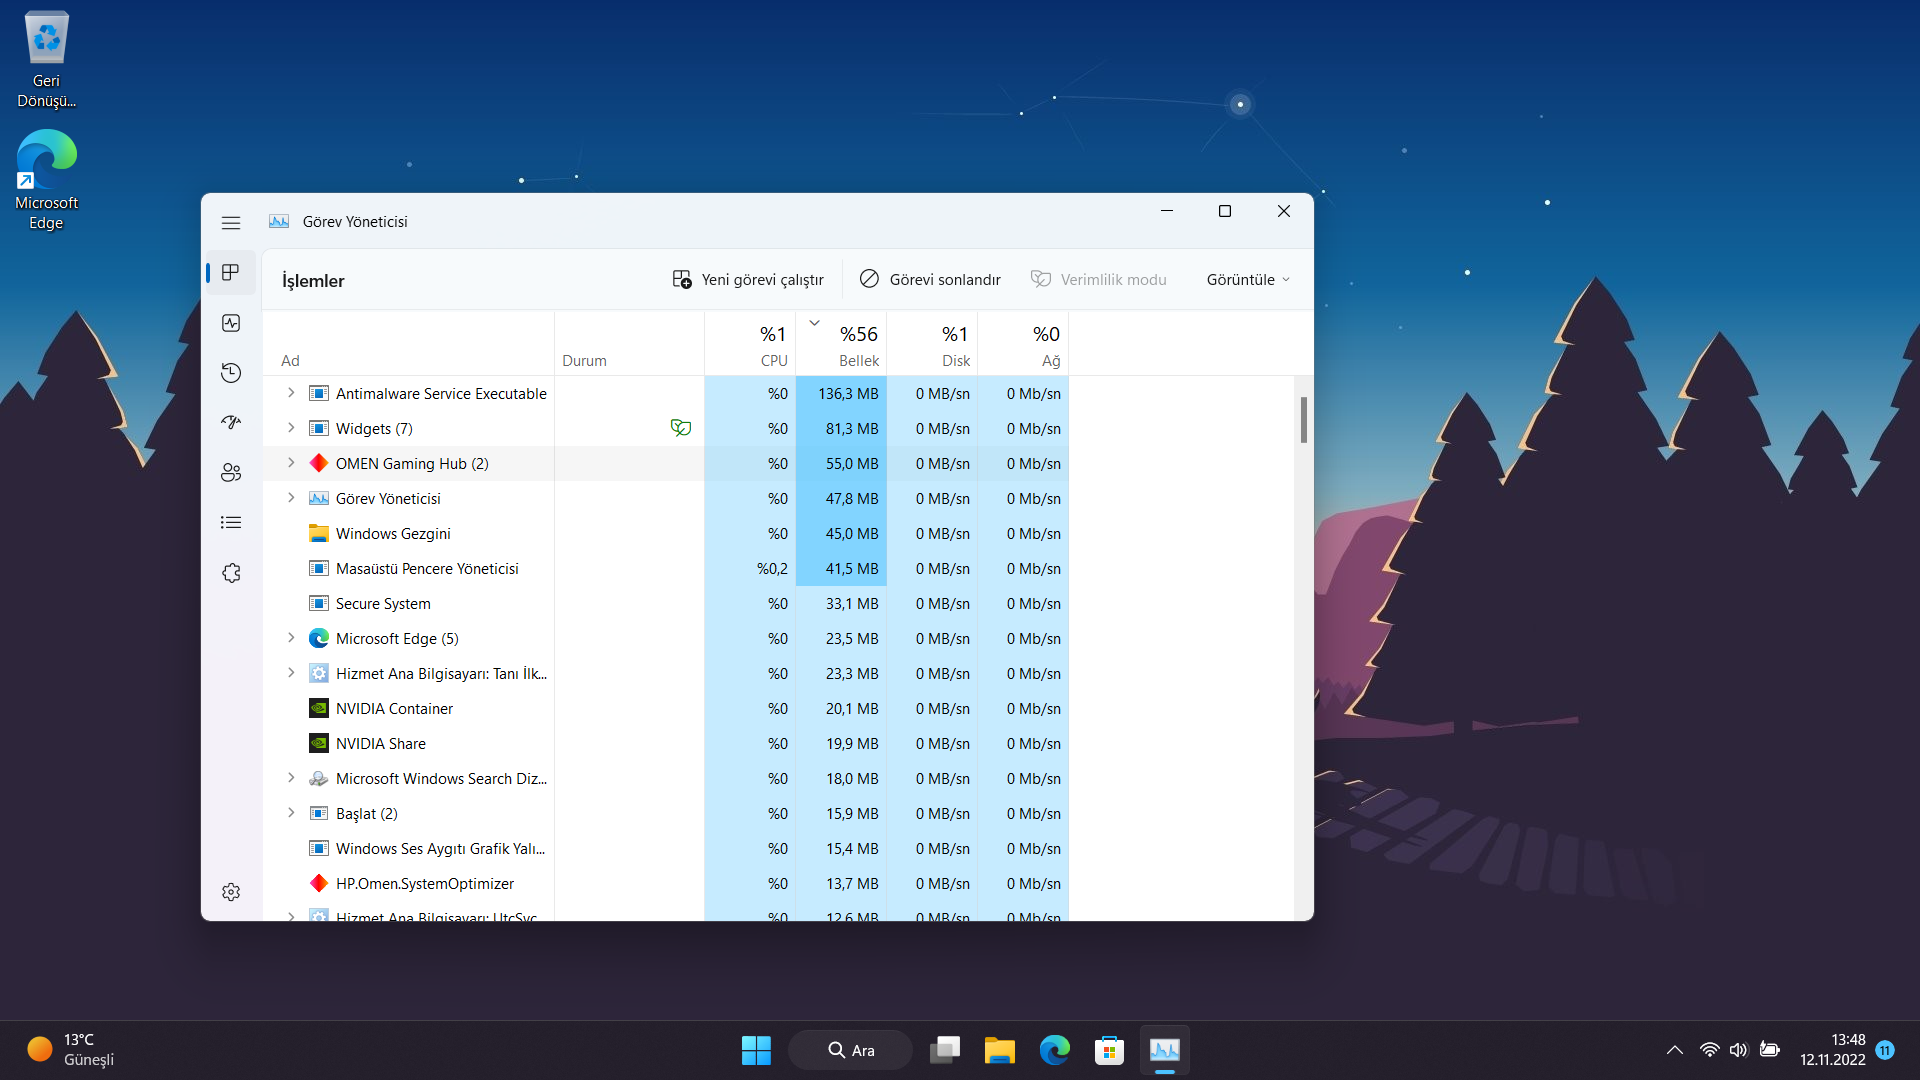
Task: Open the Performance tab in sidebar
Action: click(231, 323)
